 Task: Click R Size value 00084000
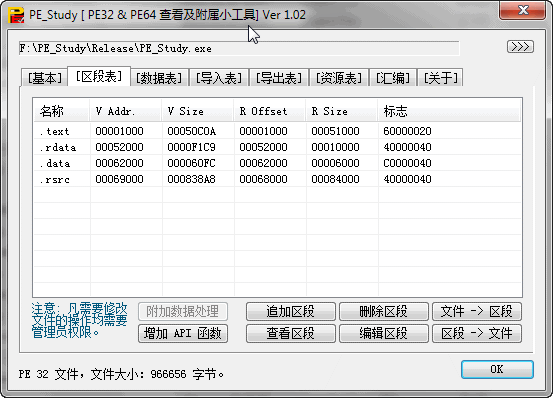(x=335, y=179)
